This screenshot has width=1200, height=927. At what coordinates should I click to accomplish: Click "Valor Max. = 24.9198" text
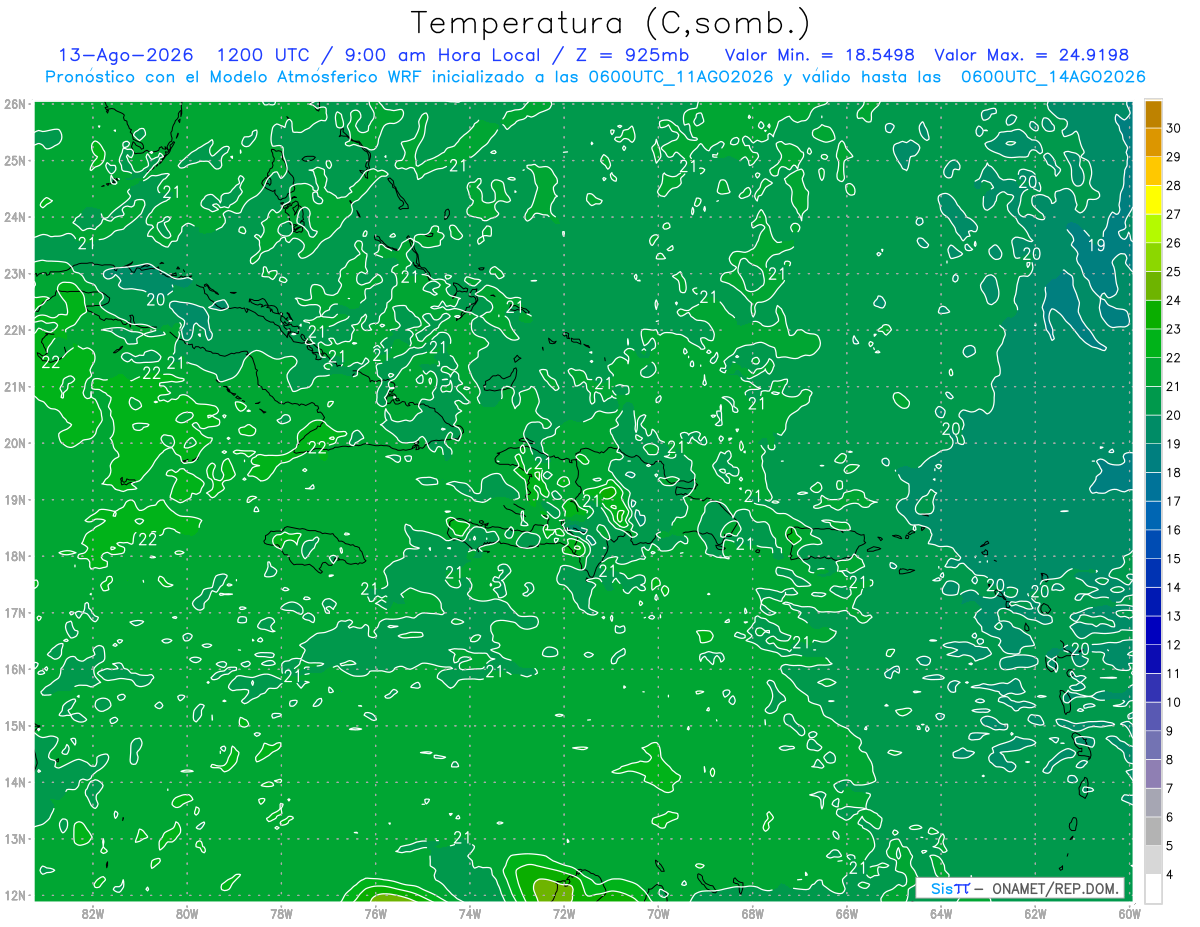click(x=1031, y=56)
